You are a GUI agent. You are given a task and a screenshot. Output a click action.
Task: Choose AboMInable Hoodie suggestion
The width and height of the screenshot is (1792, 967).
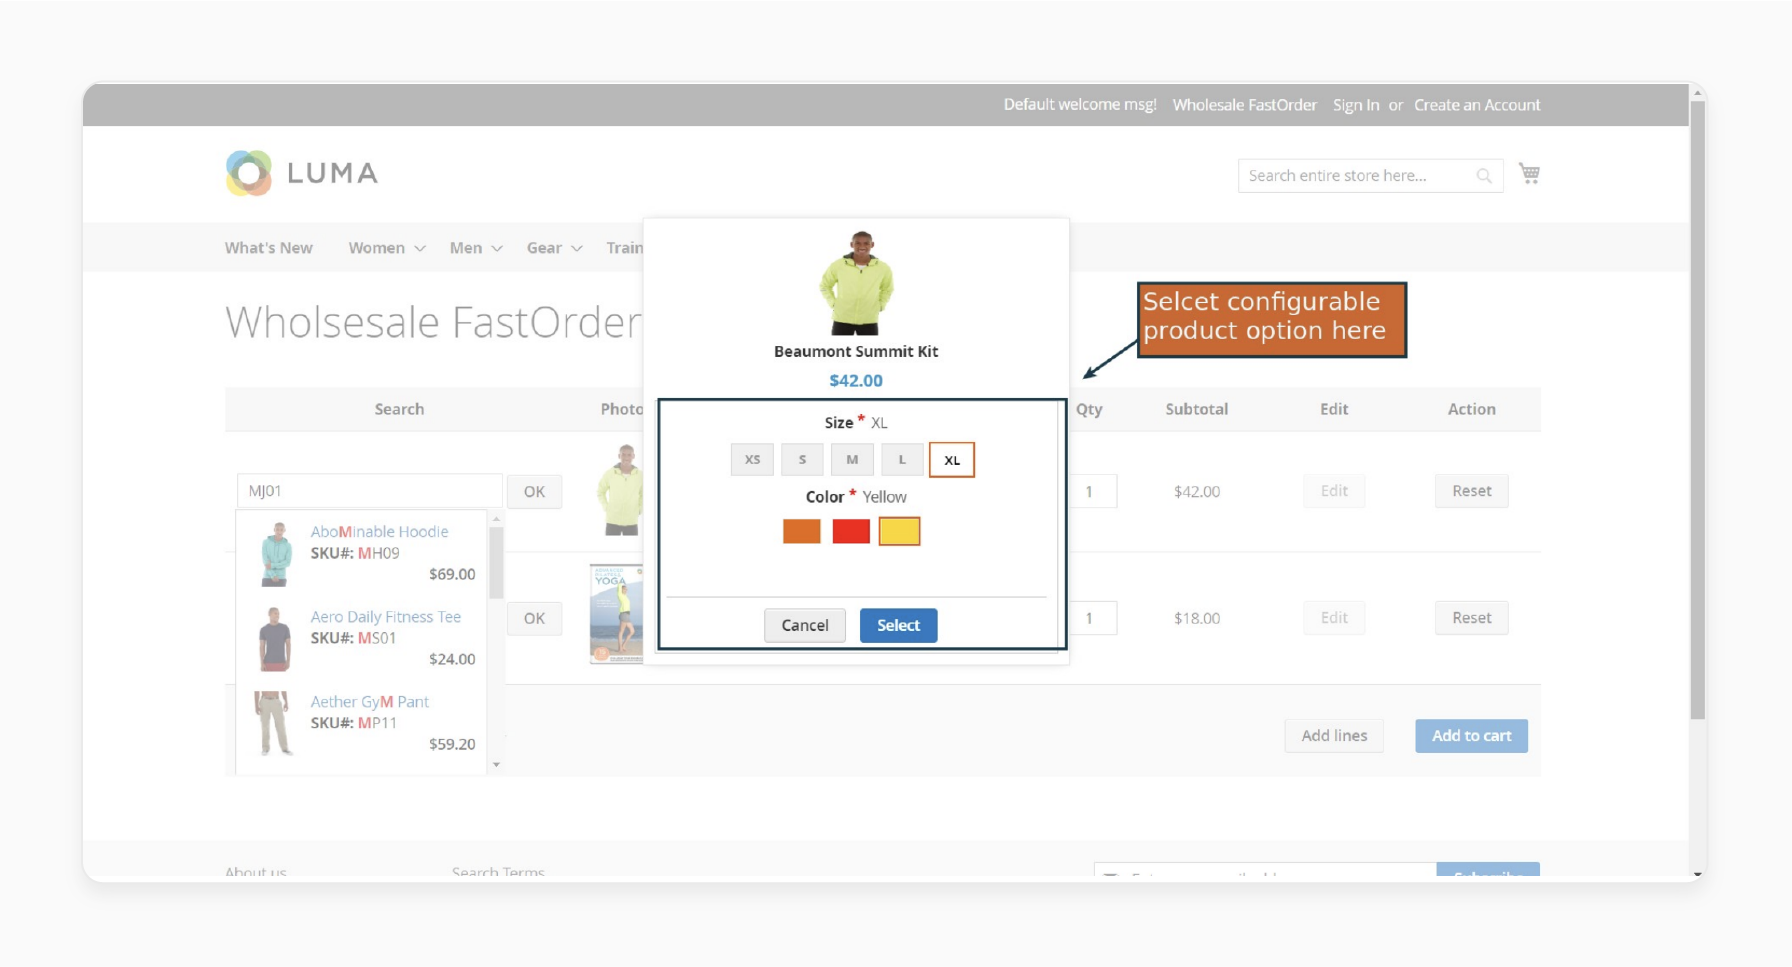379,532
